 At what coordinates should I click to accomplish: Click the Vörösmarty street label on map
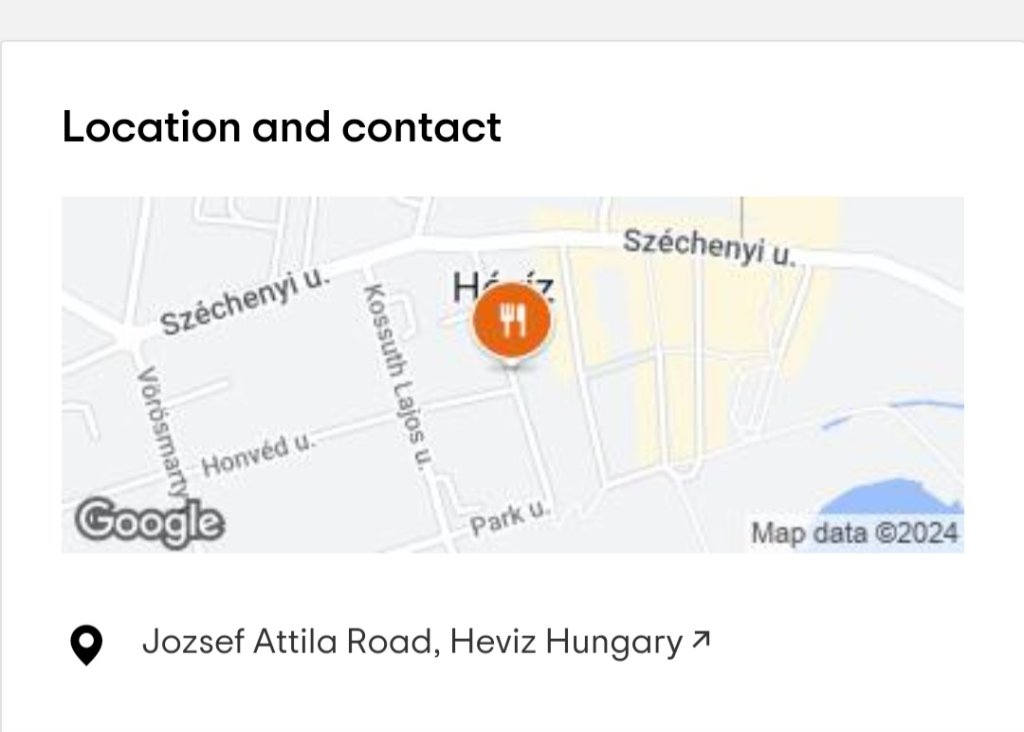pyautogui.click(x=160, y=432)
